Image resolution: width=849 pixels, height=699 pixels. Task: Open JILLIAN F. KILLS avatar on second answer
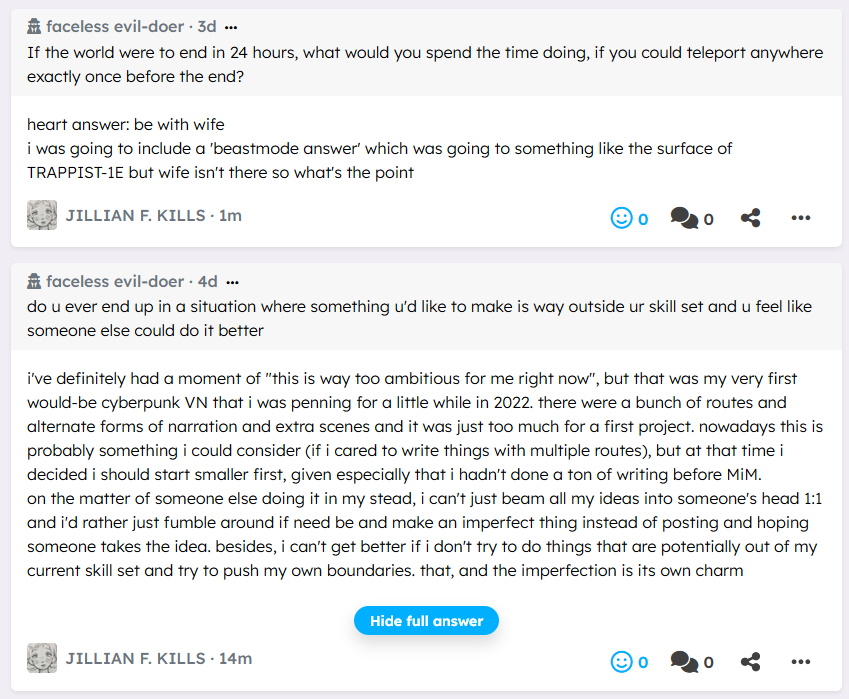click(x=42, y=659)
